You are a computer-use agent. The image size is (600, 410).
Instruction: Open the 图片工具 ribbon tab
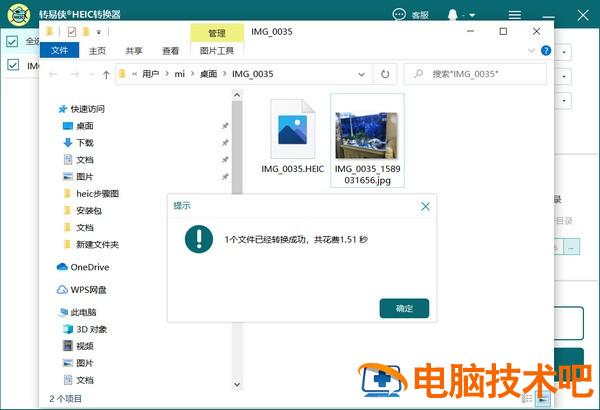217,51
